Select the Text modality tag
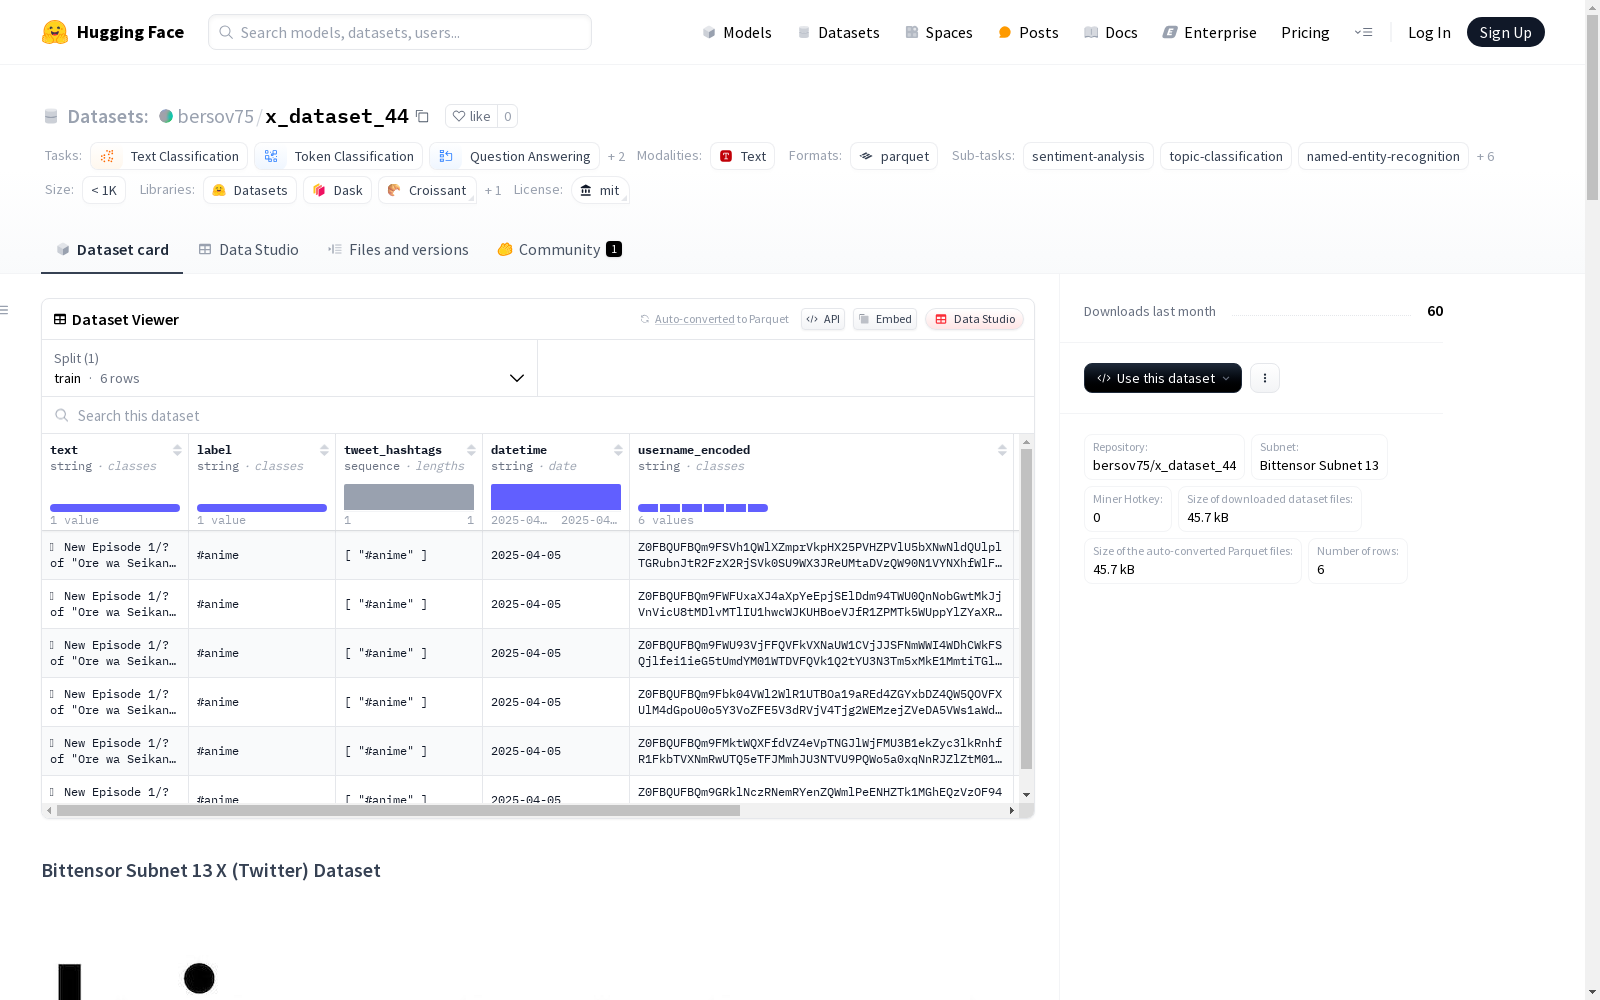The image size is (1600, 1000). (743, 156)
